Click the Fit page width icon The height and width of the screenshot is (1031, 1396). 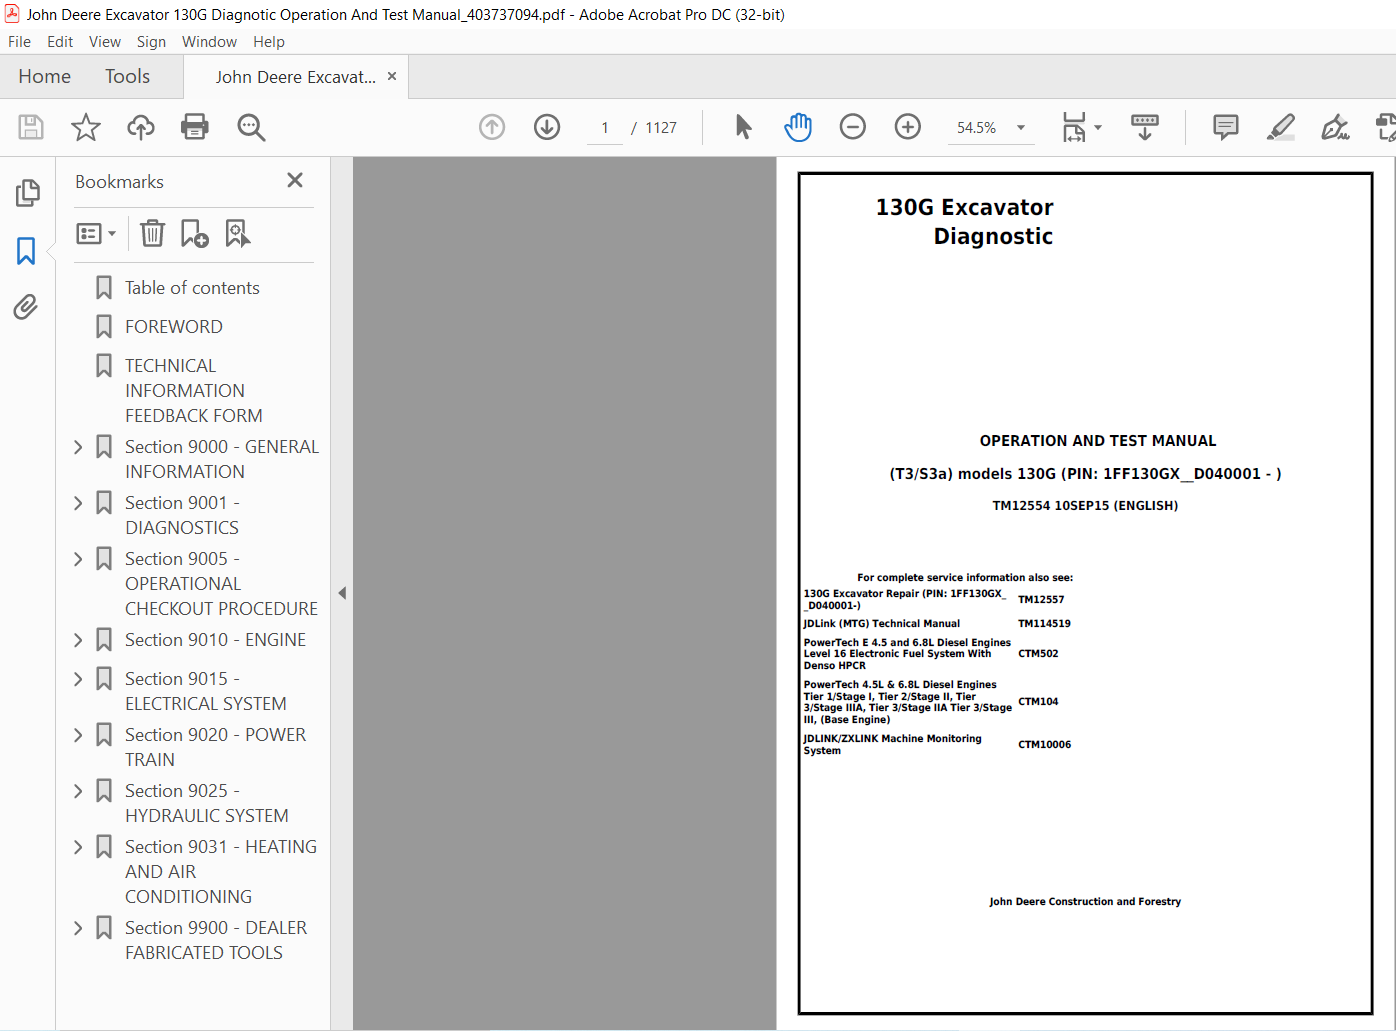pyautogui.click(x=1074, y=127)
